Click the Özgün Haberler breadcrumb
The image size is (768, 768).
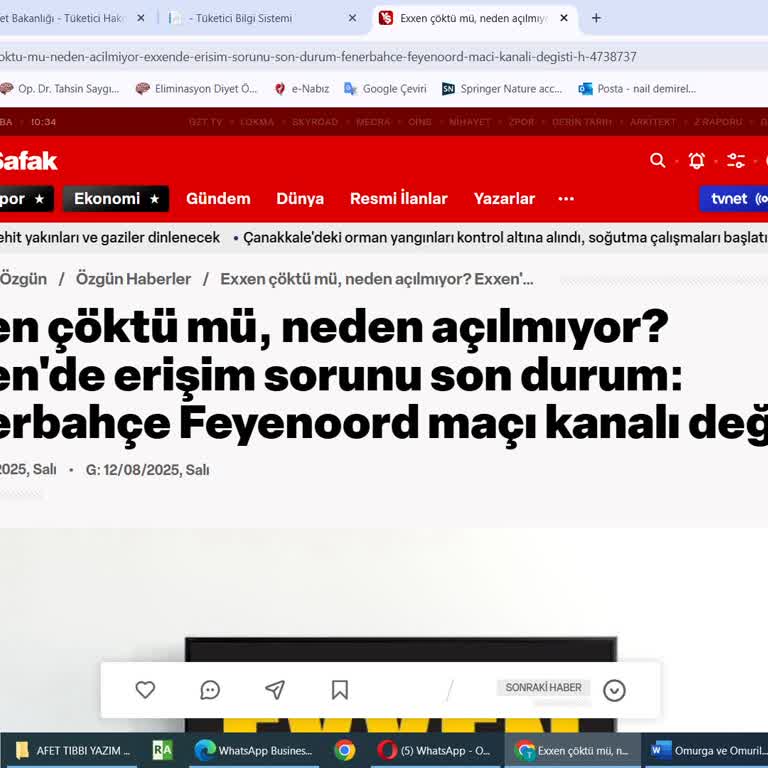[133, 279]
